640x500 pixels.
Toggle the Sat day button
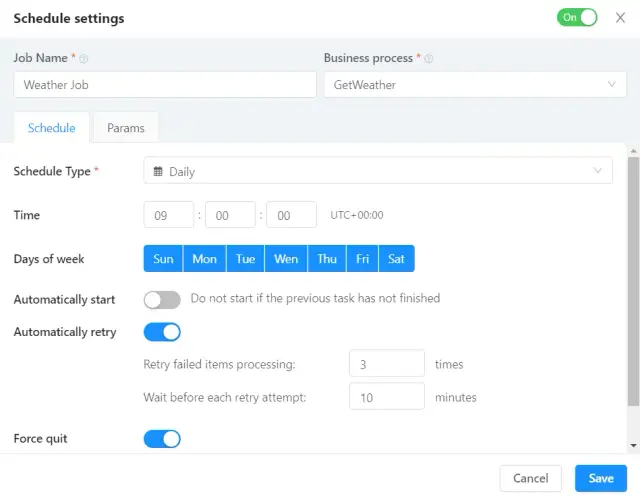click(397, 259)
